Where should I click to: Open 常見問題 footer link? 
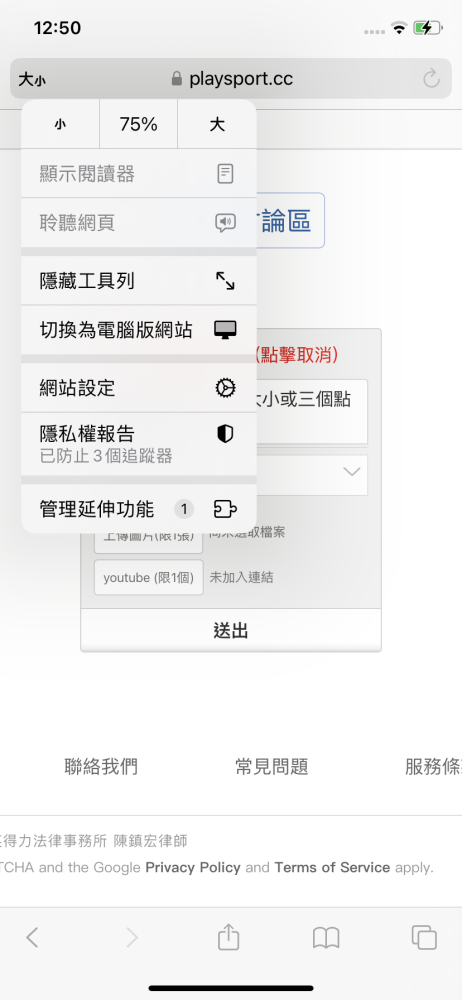coord(272,767)
